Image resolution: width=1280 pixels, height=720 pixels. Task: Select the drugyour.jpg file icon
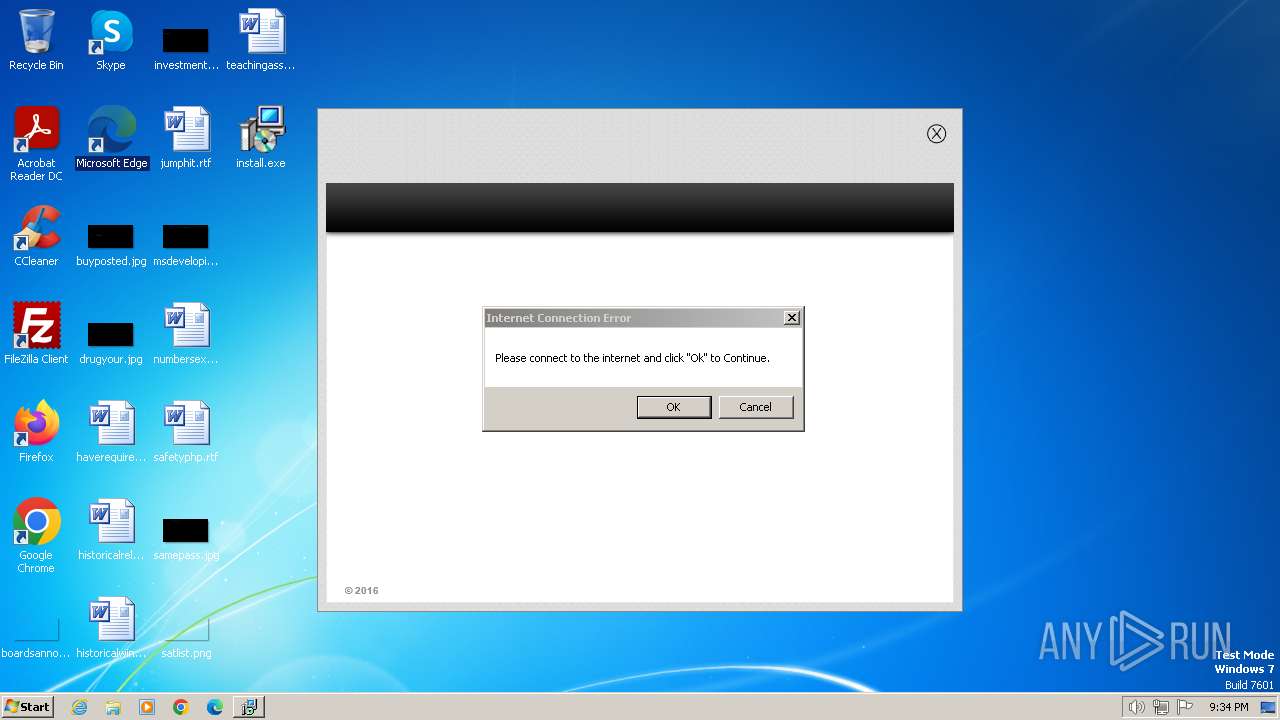111,341
